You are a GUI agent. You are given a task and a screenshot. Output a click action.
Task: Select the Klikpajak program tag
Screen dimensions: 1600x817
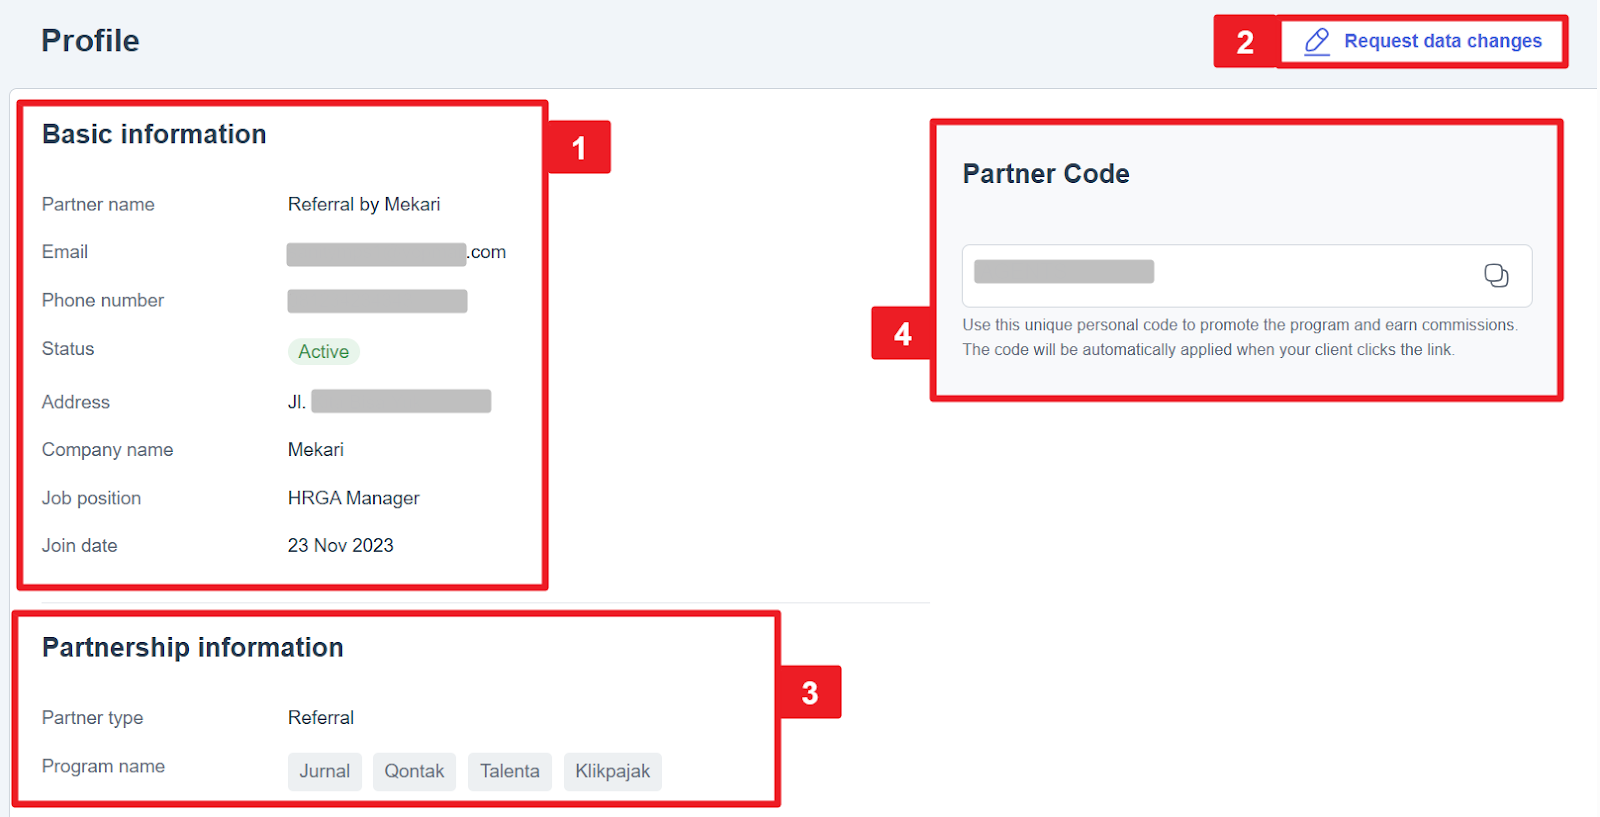612,771
